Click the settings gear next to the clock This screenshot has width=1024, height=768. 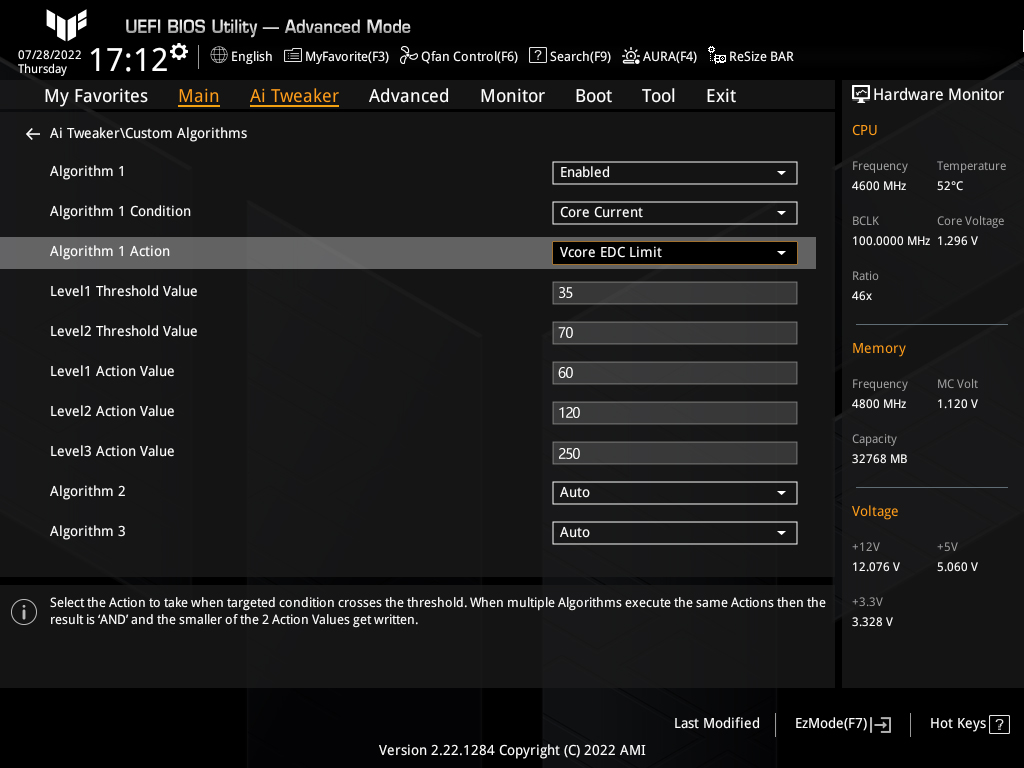click(x=179, y=52)
